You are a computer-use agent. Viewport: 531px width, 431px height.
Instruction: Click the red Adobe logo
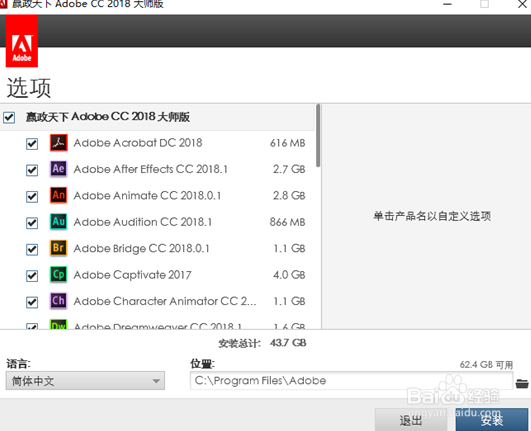(x=22, y=41)
